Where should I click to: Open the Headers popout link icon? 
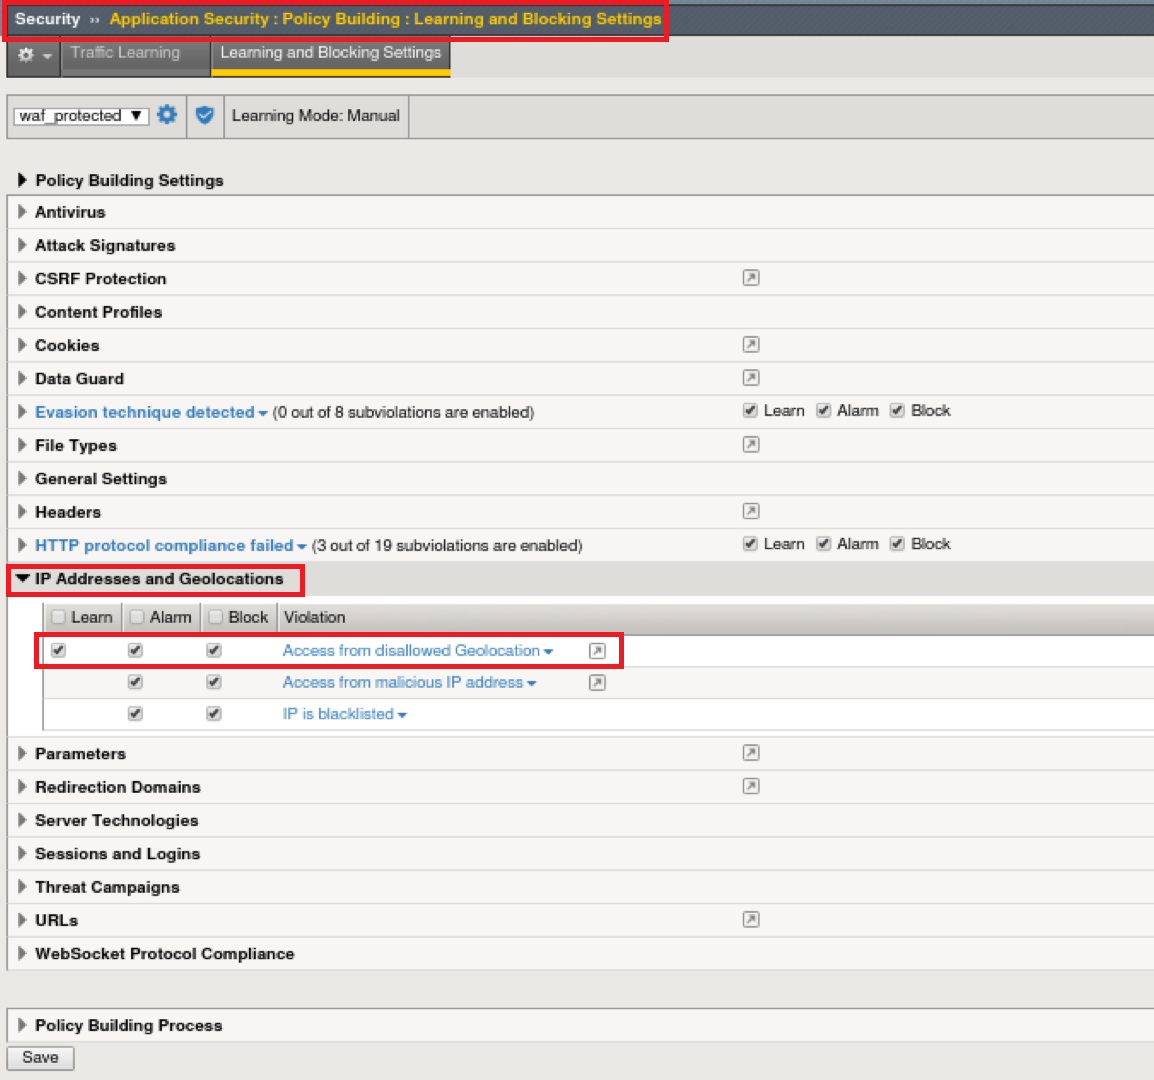[x=751, y=511]
